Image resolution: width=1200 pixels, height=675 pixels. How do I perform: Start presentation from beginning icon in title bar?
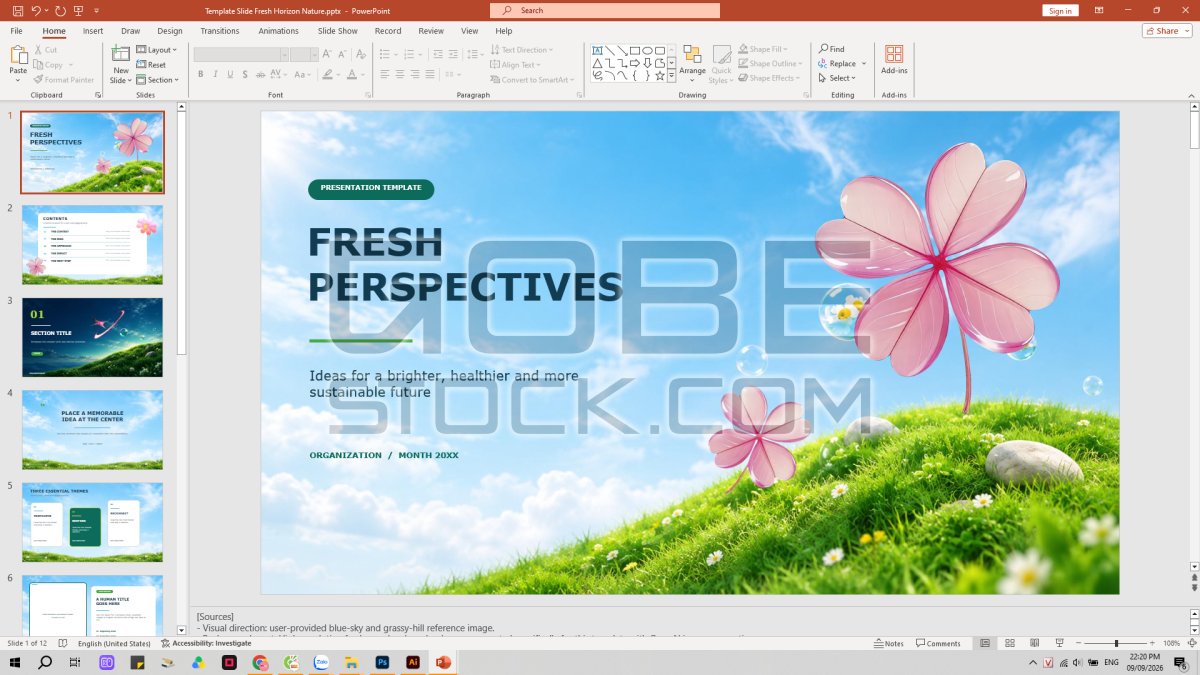[80, 10]
